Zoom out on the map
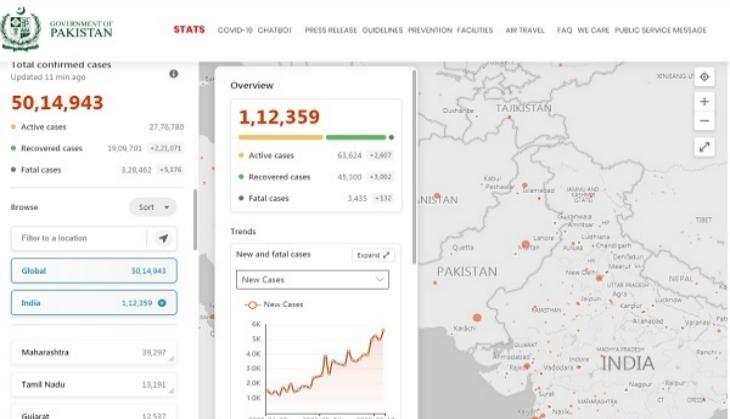Viewport: 730px width, 419px height. (x=704, y=121)
